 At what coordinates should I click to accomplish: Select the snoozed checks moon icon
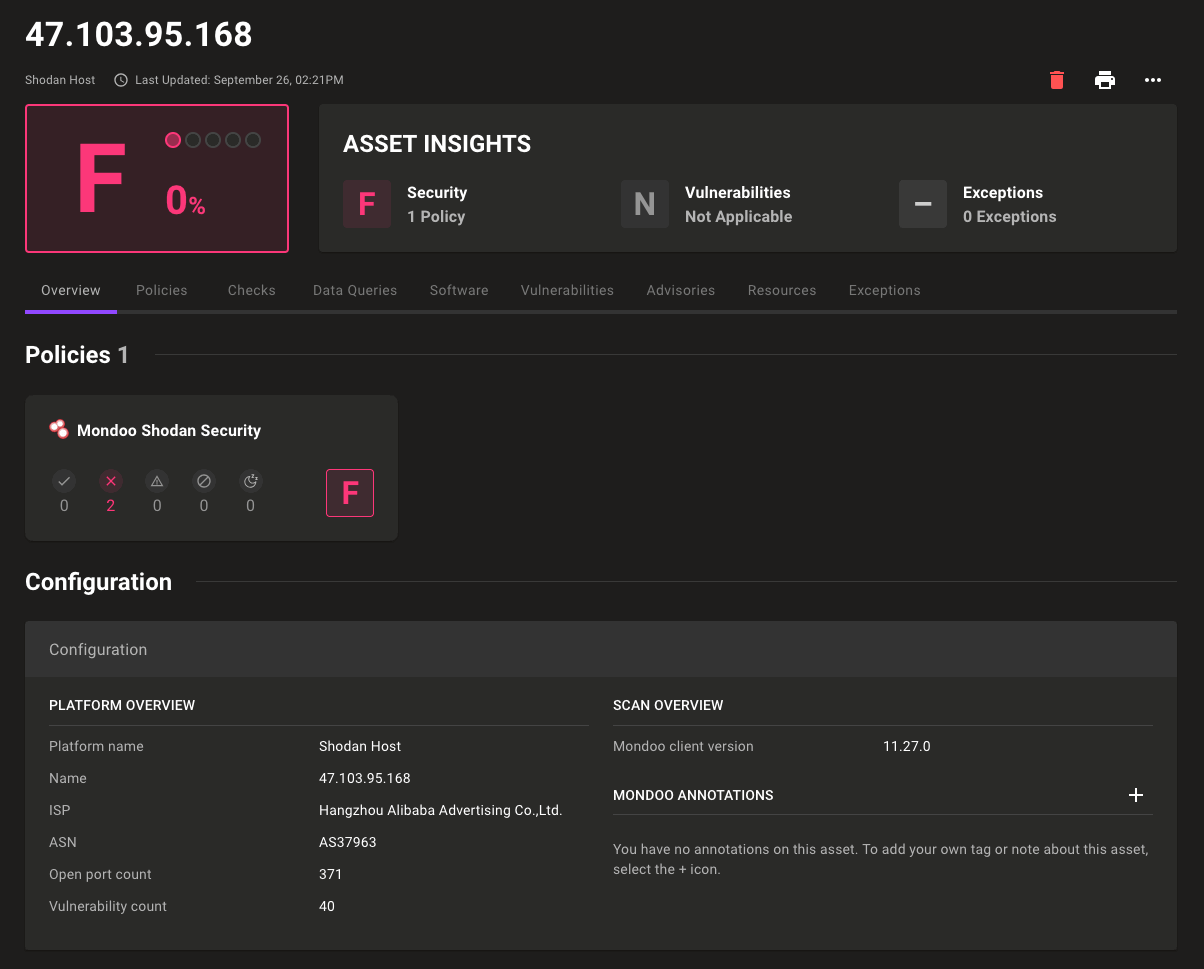click(250, 480)
